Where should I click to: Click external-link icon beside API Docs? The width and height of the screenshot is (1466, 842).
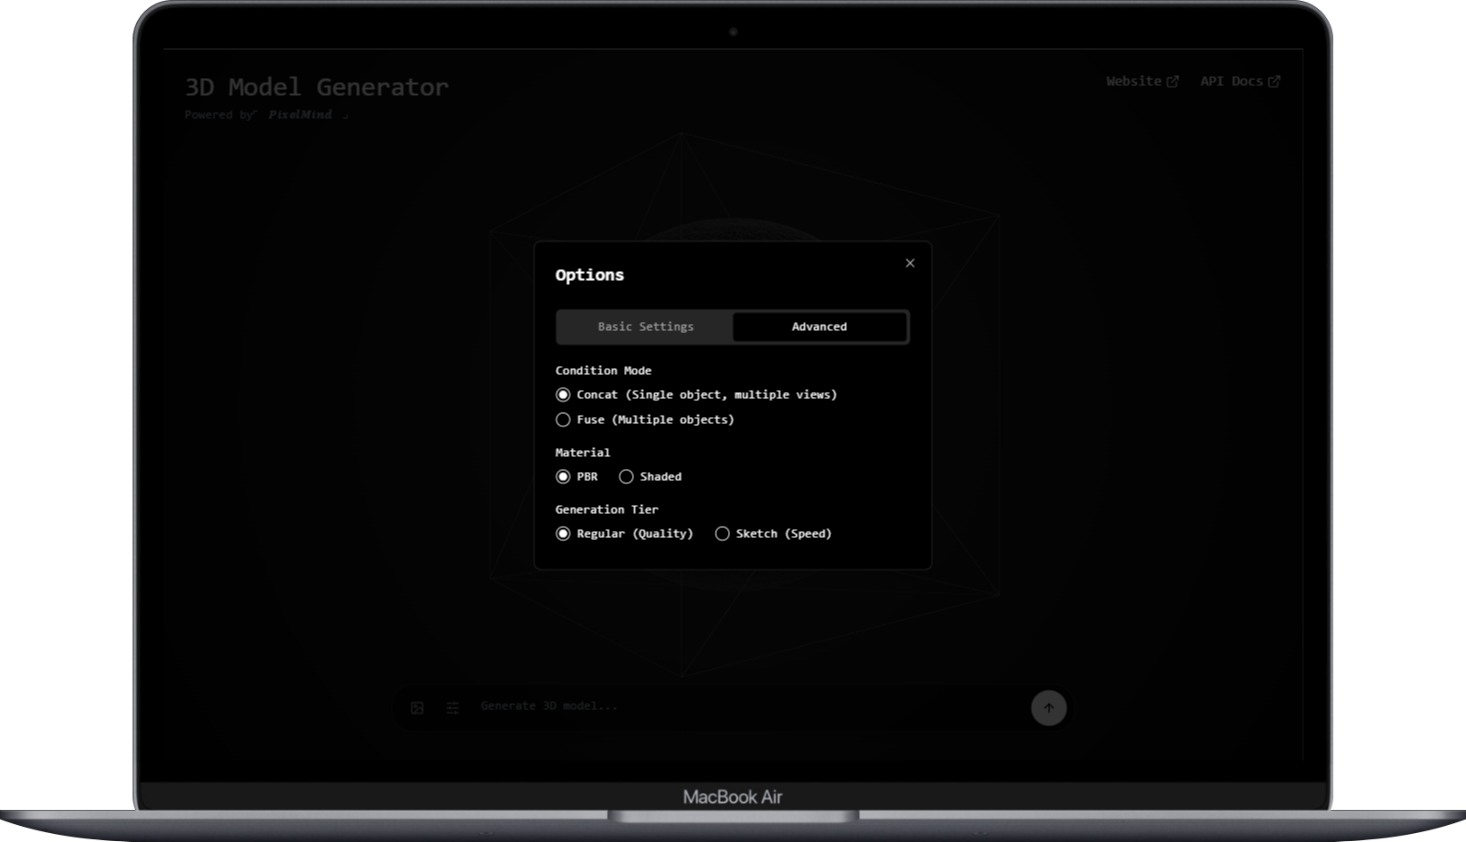1274,82
